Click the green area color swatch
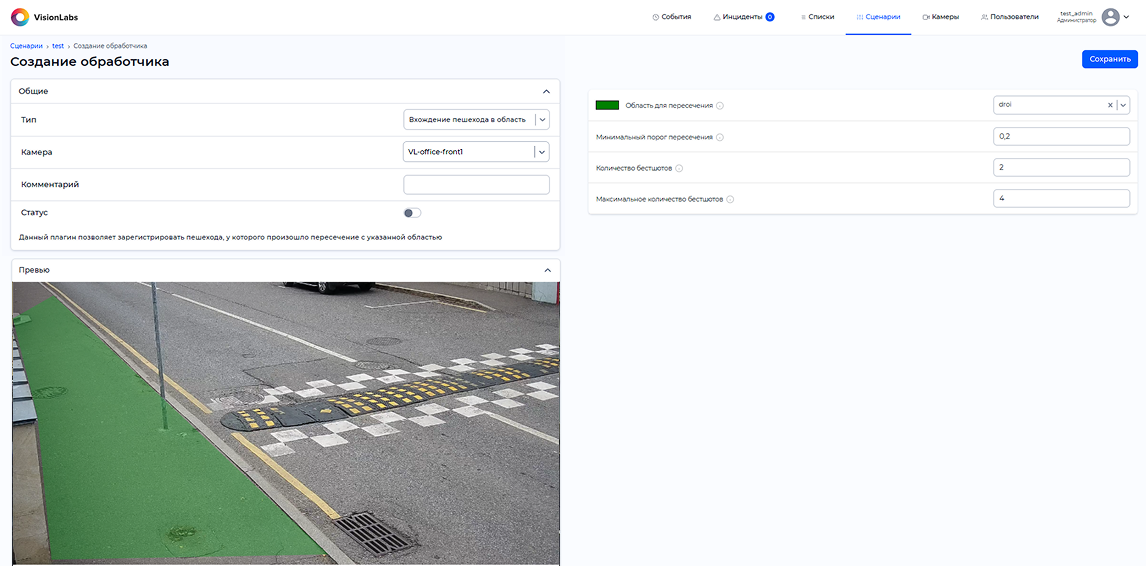 (607, 105)
